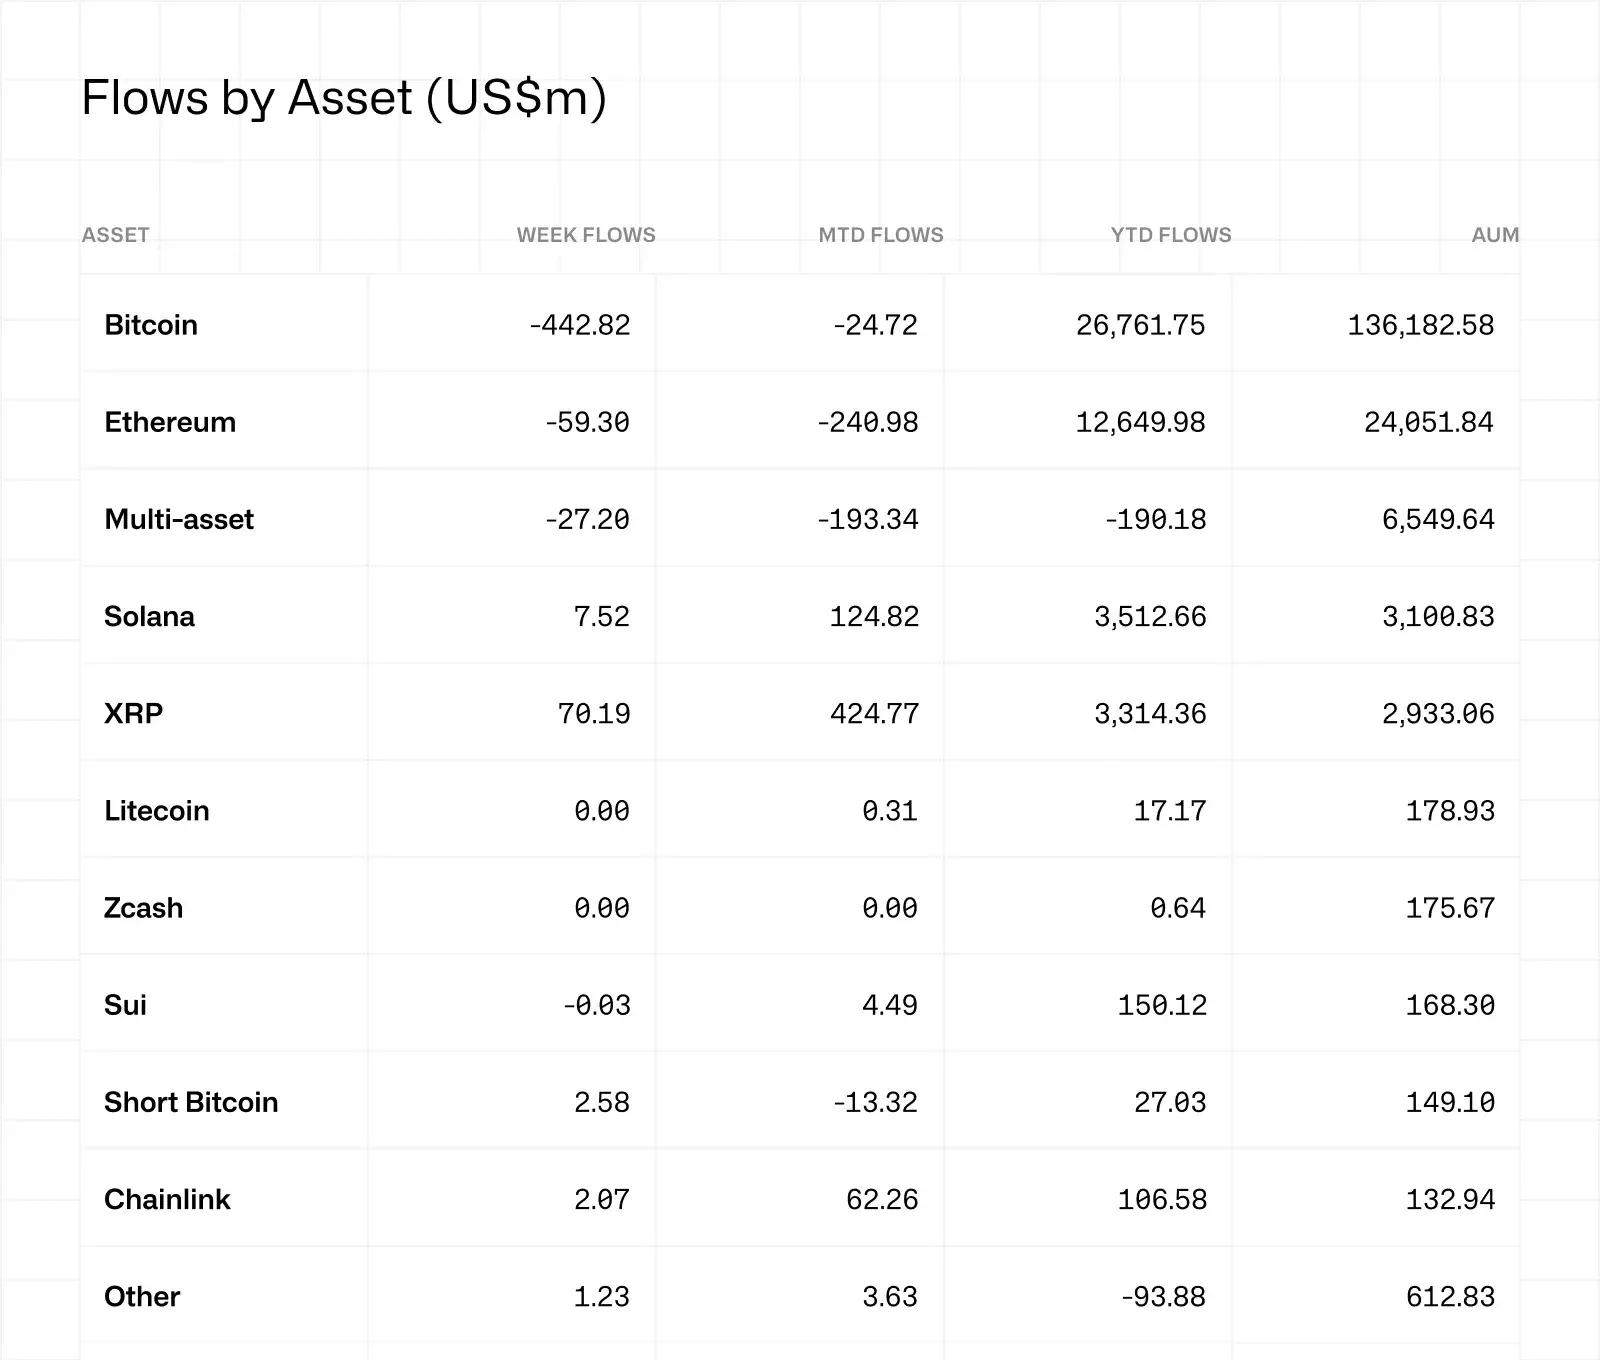
Task: Click the Other row label
Action: (x=142, y=1296)
